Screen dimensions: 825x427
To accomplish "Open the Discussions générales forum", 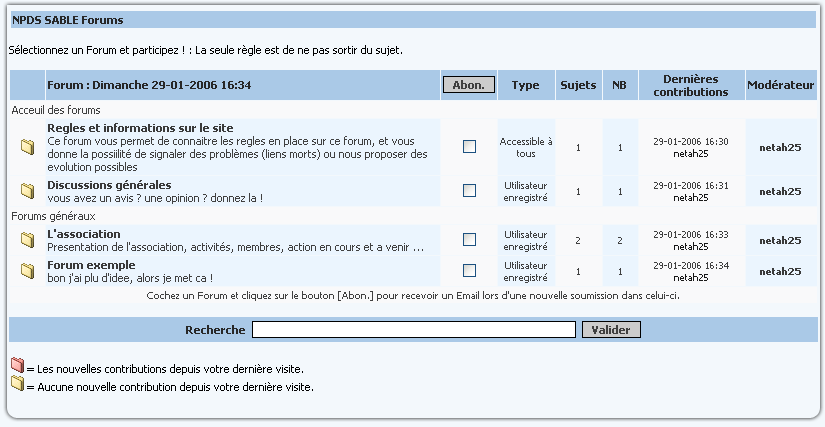I will [109, 185].
